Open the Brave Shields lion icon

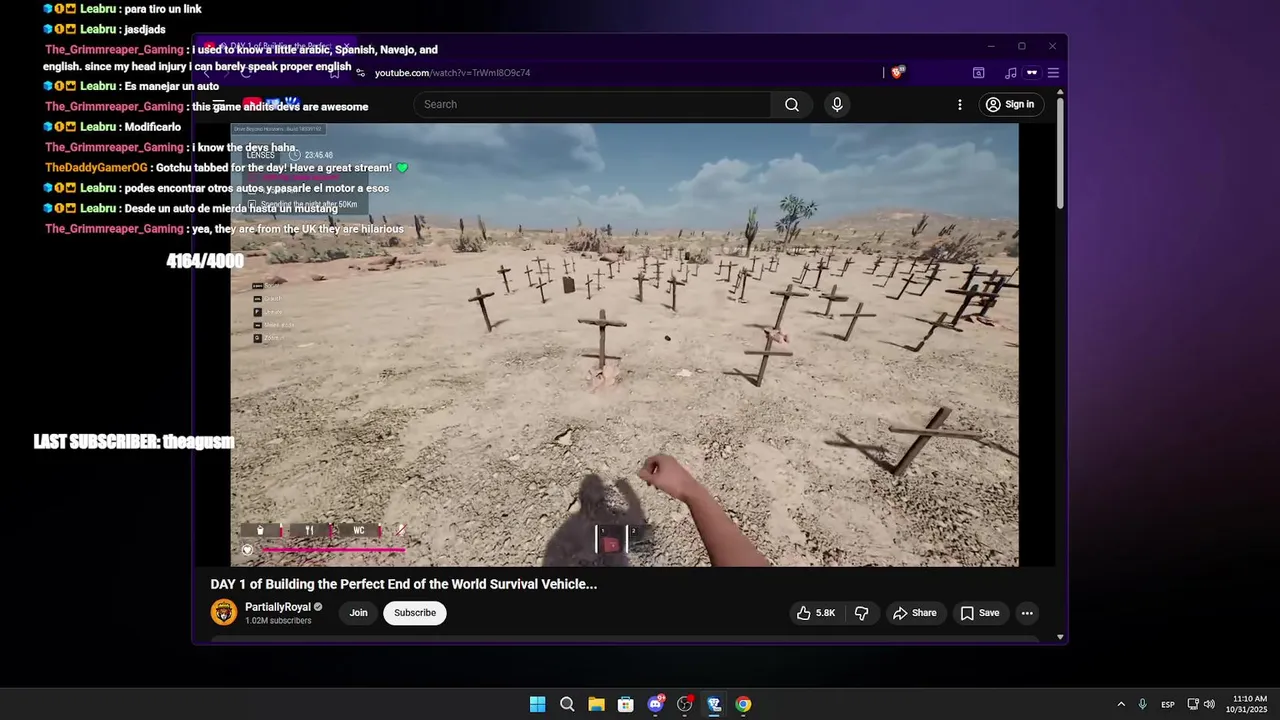(x=898, y=72)
